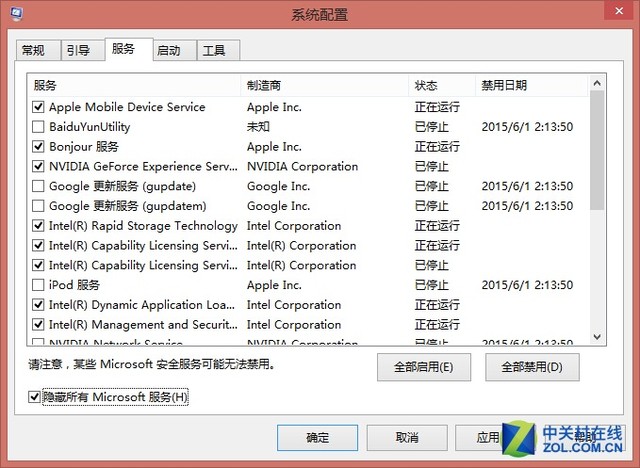Select Intel(R) Dynamic Application Loader row name
Screen dimensions: 640x468
[142, 305]
